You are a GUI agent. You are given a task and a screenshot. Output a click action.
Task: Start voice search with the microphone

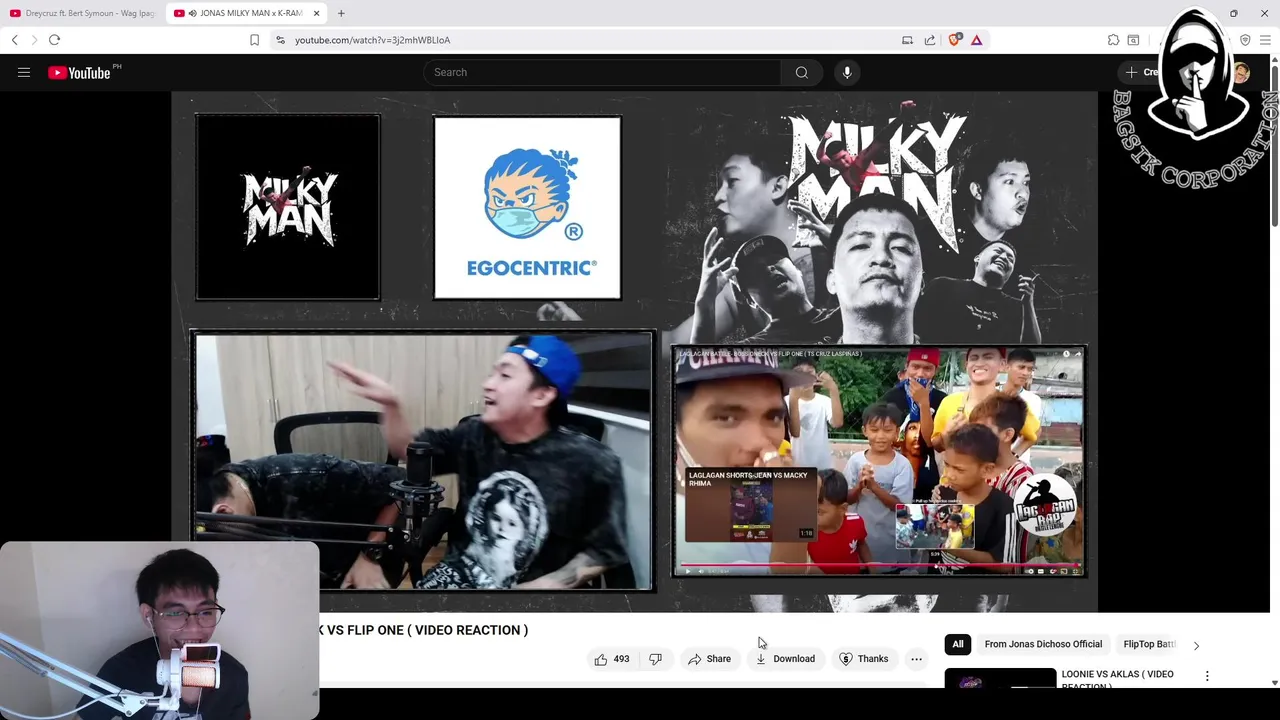(x=847, y=72)
